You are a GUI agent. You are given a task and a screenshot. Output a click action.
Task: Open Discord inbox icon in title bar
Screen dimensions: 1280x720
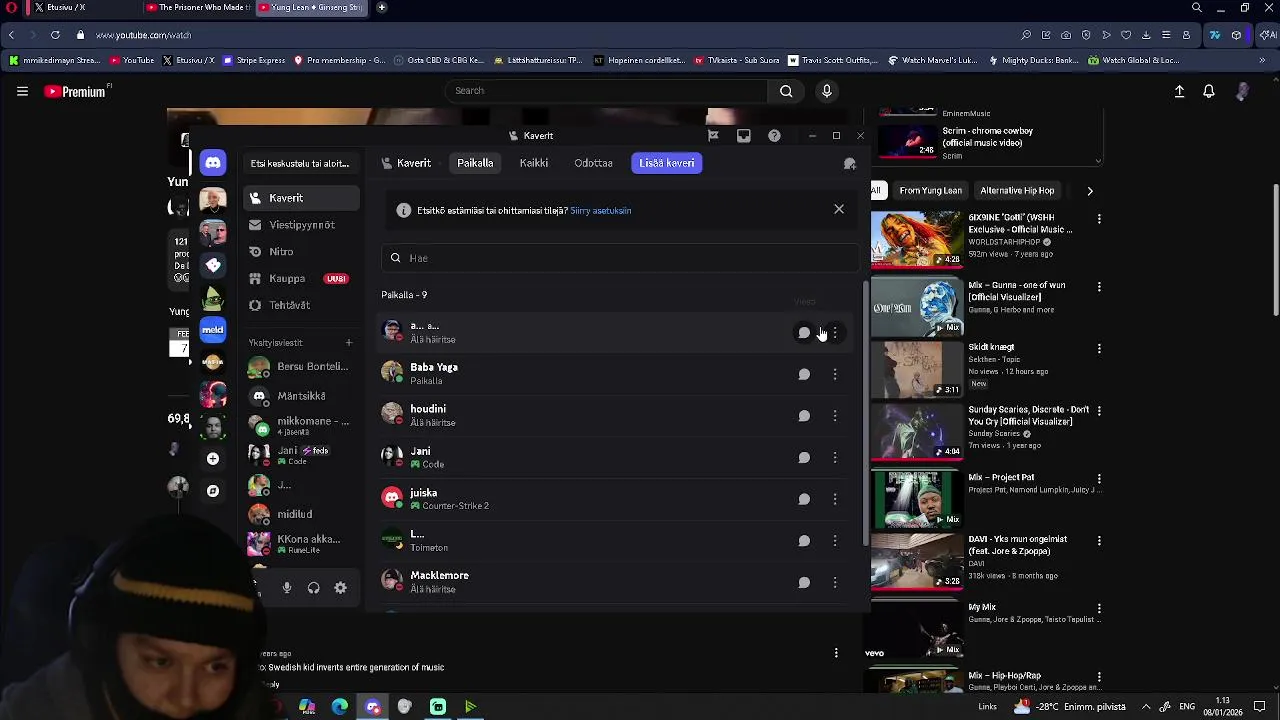click(744, 135)
